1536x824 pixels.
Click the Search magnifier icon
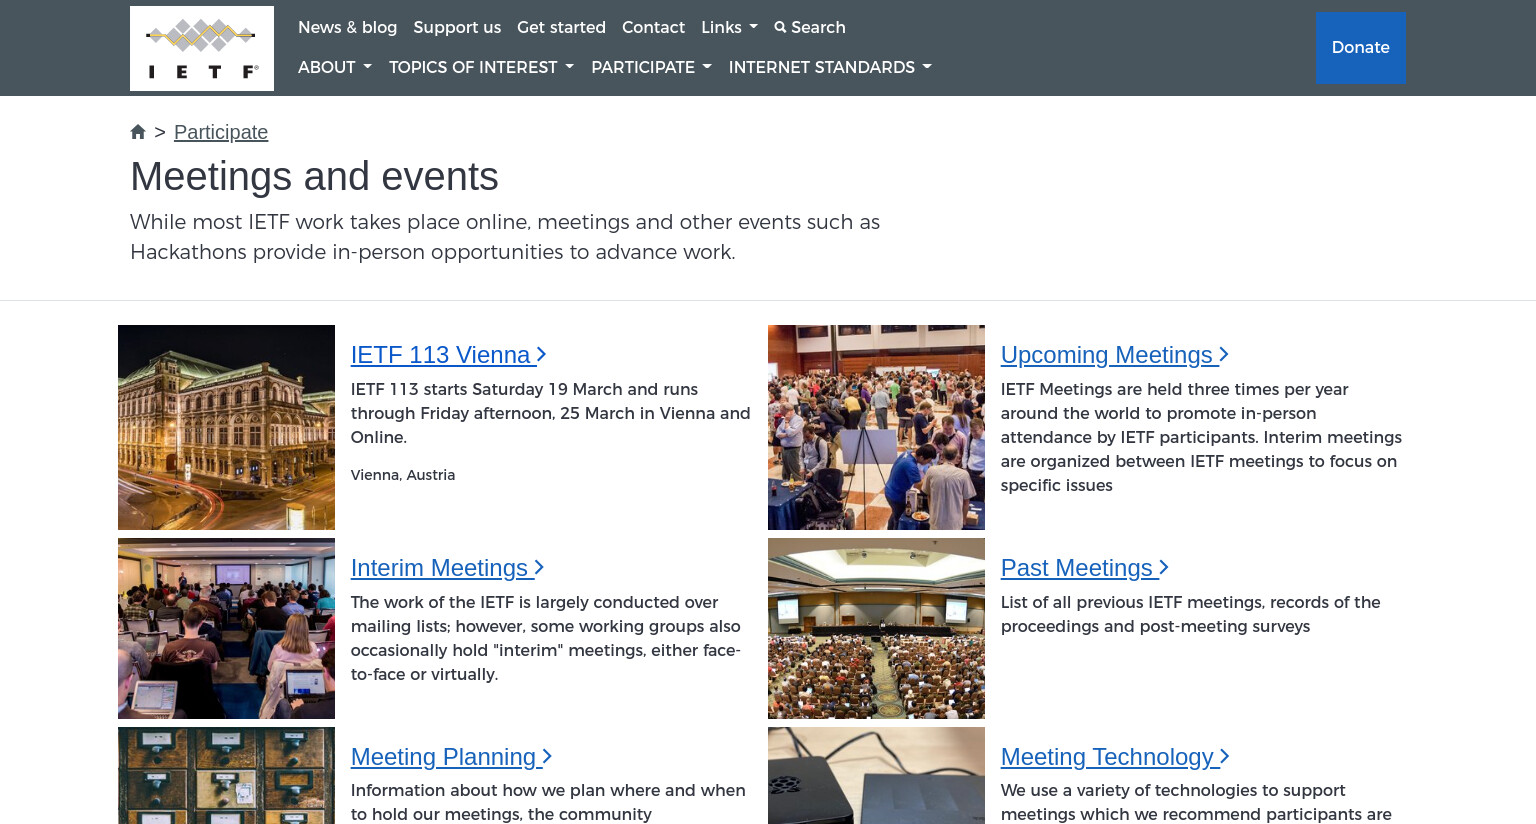tap(780, 27)
